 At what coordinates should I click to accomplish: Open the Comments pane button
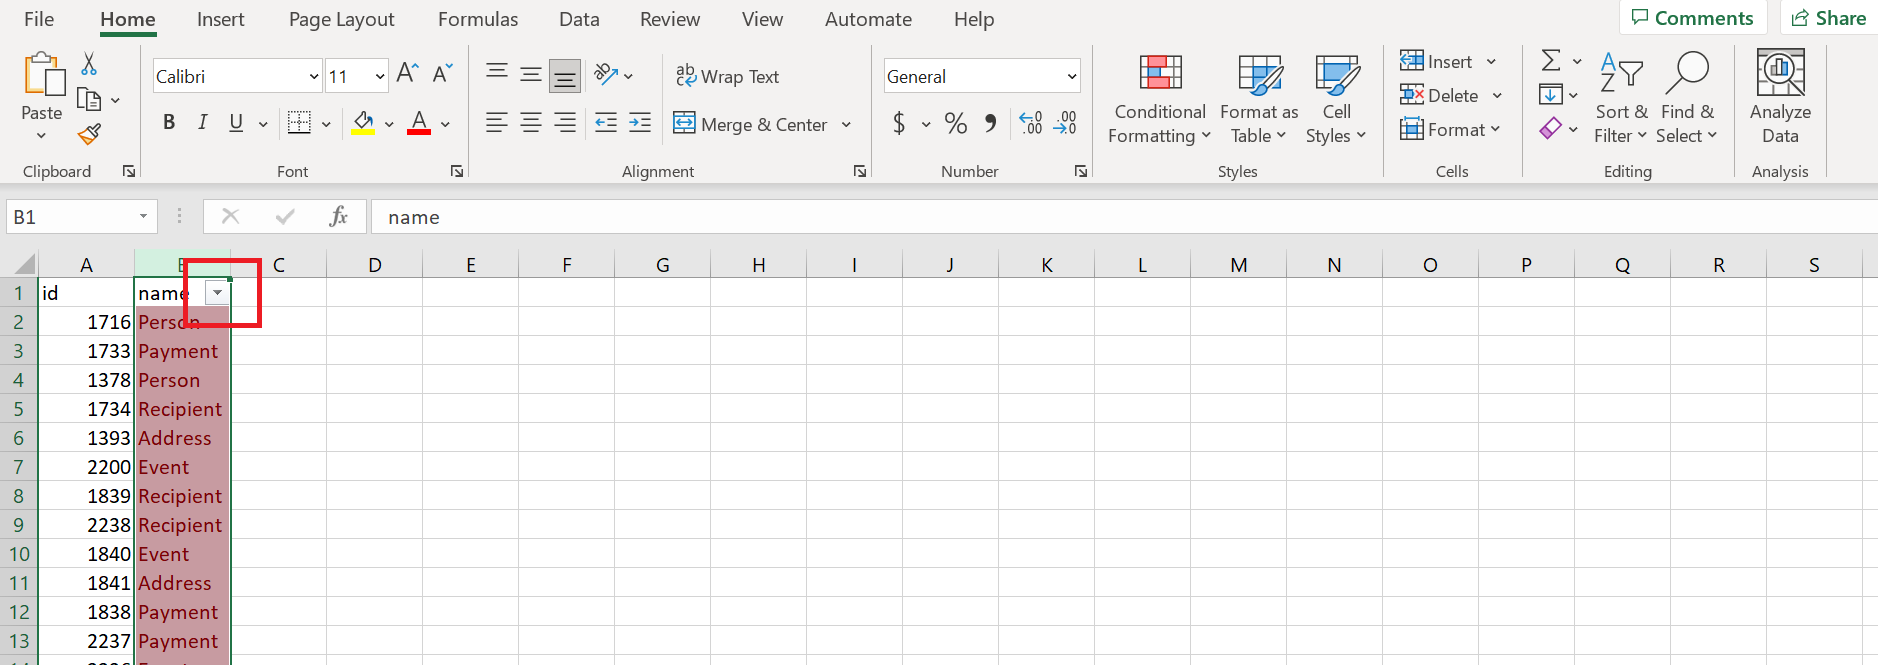point(1692,18)
